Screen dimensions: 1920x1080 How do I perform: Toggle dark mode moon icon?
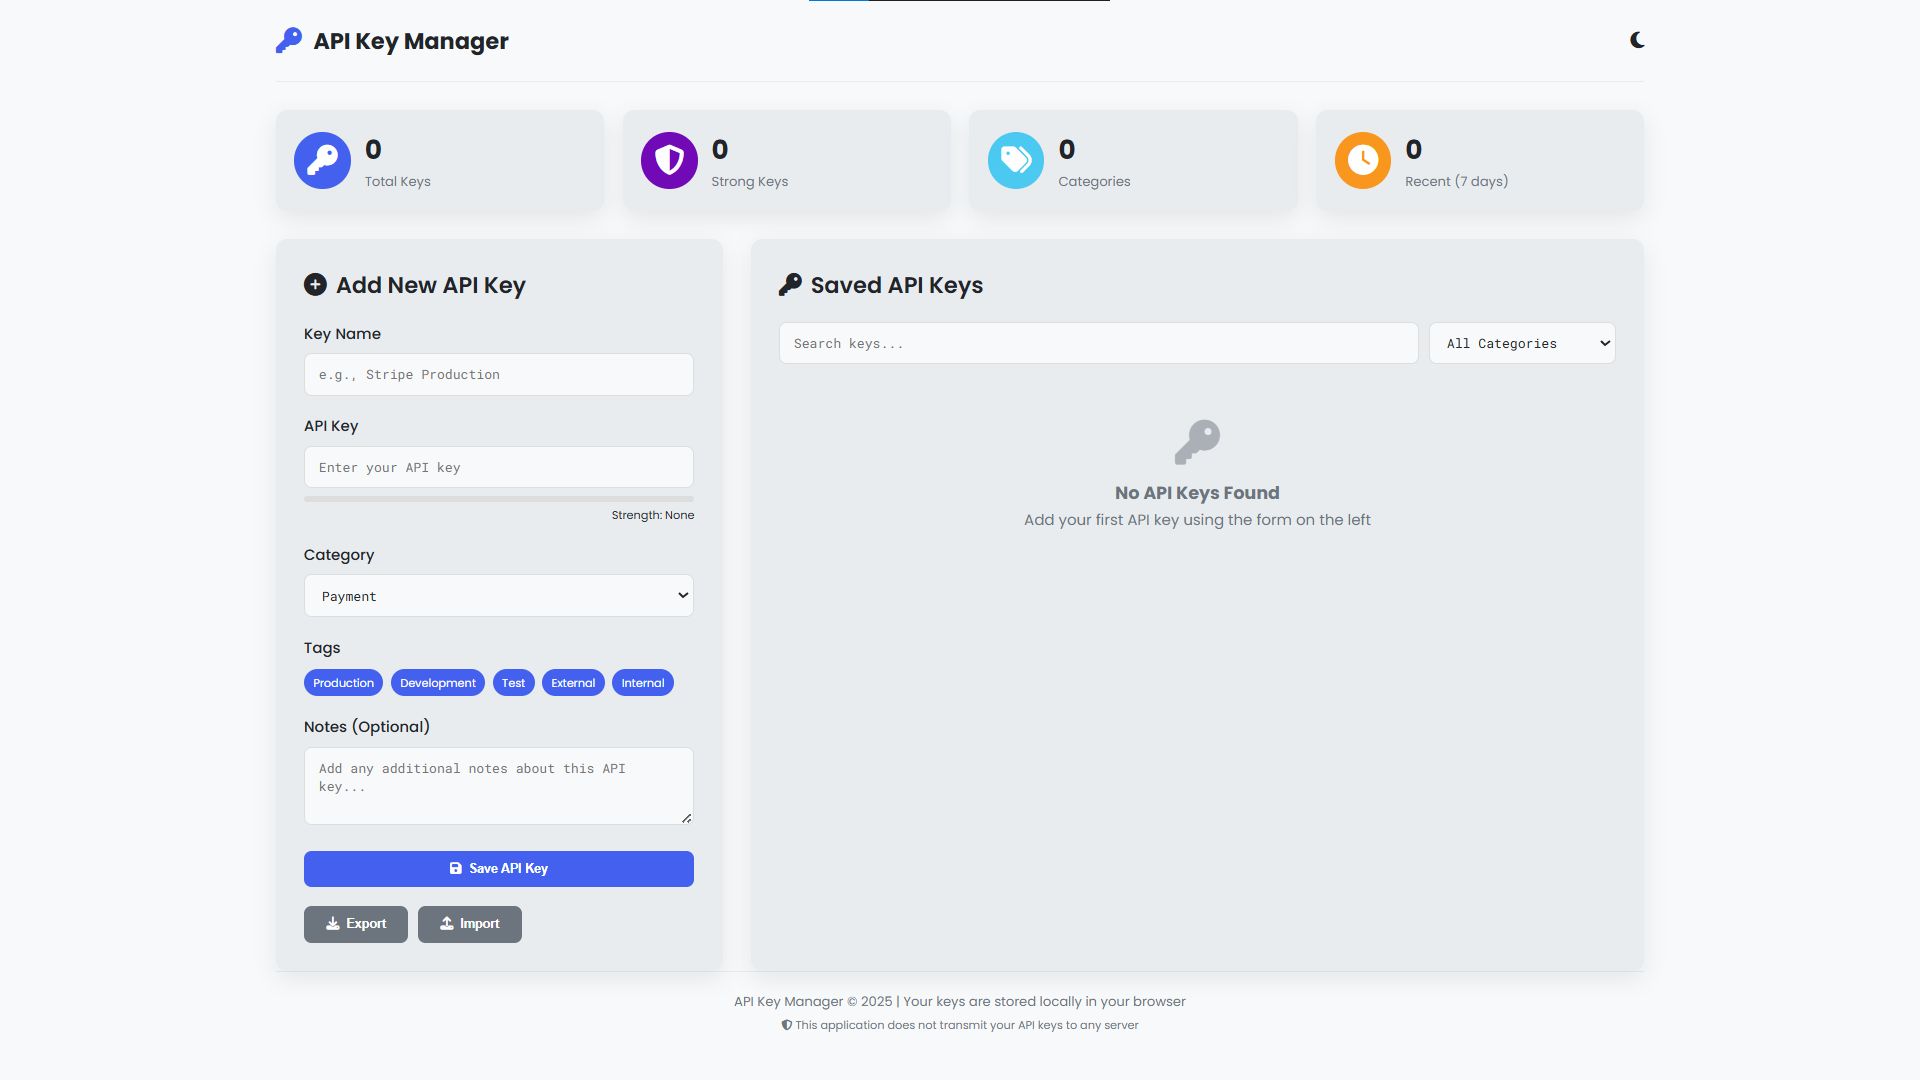1636,40
